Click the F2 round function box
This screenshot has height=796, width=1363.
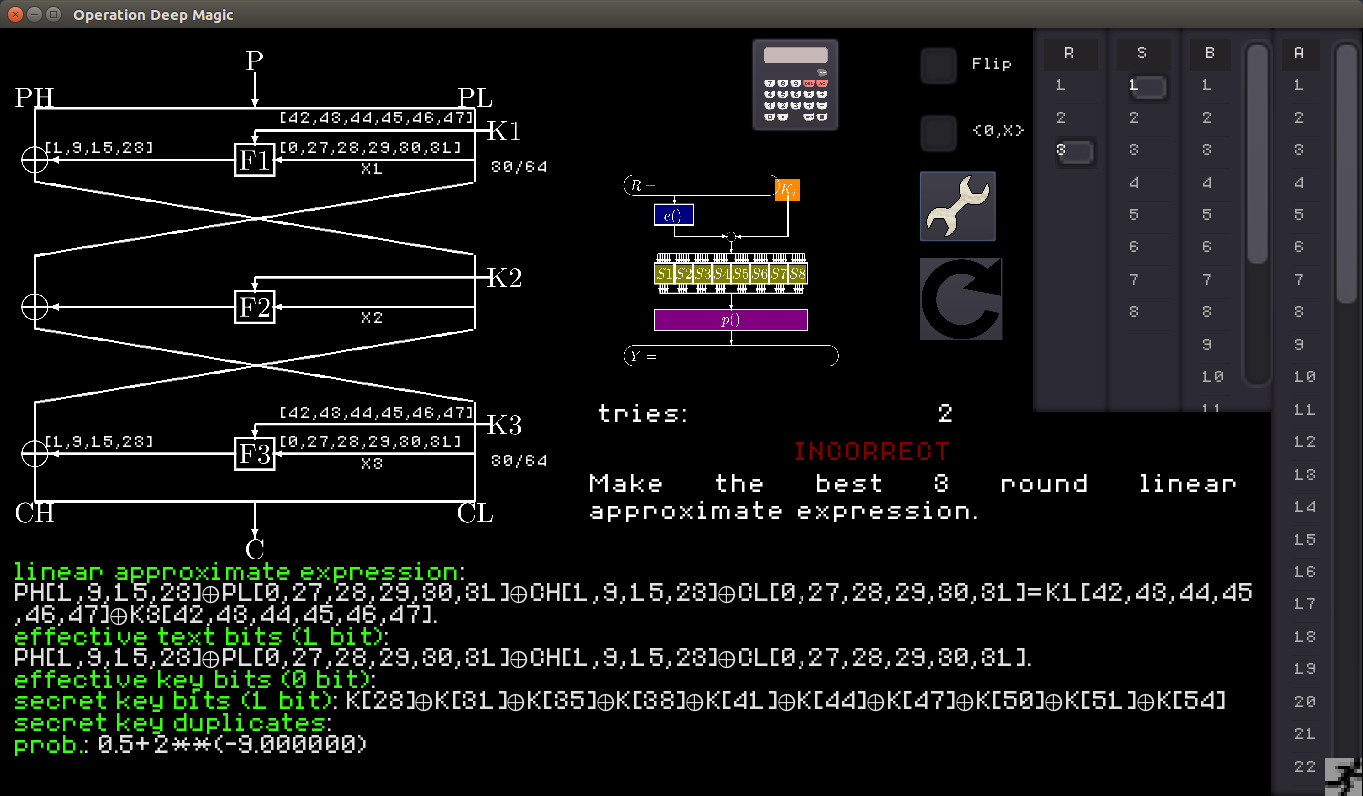[253, 308]
